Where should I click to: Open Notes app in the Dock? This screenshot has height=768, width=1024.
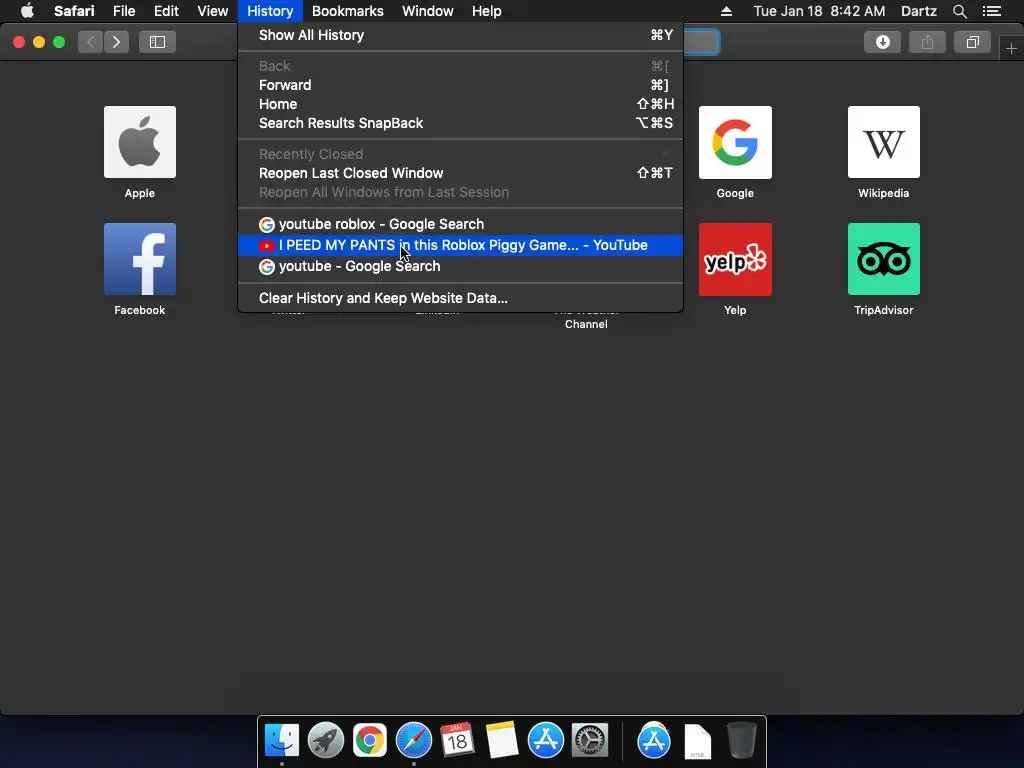pyautogui.click(x=502, y=740)
